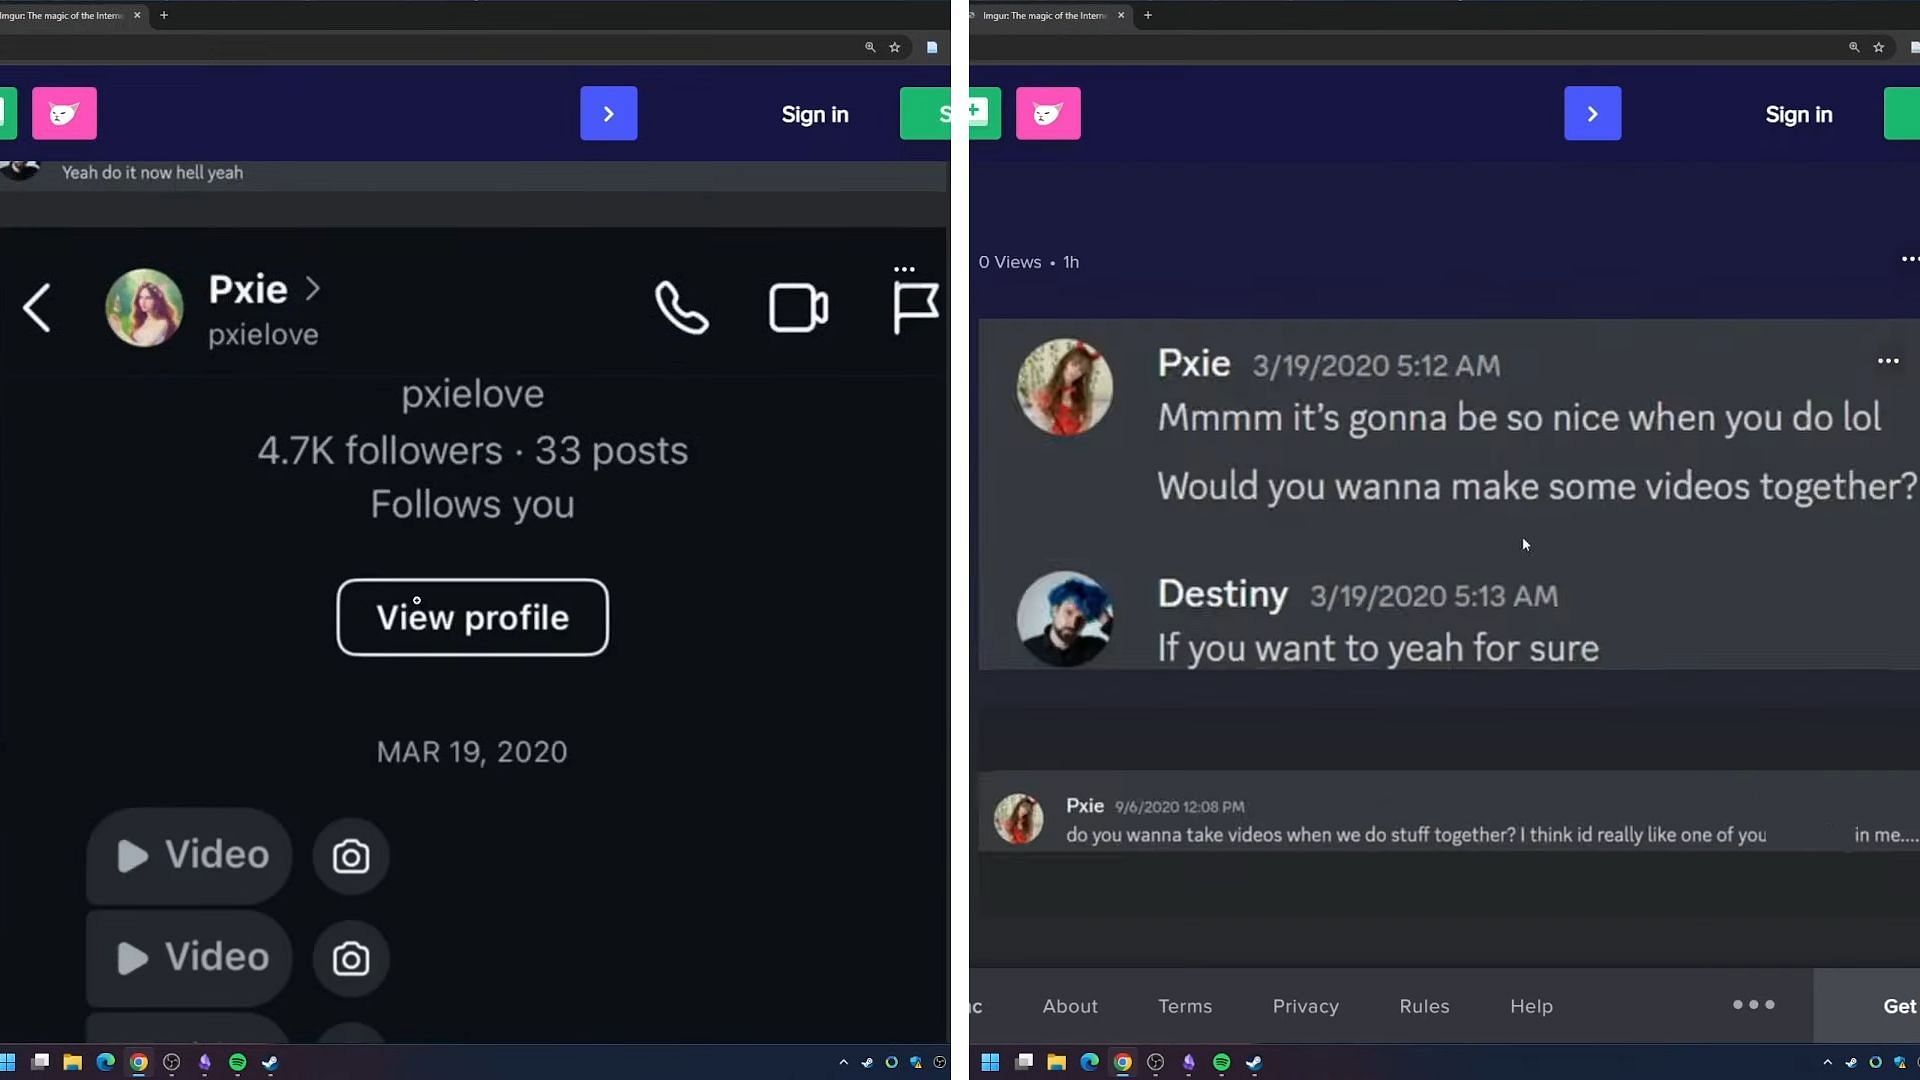Play the first video attachment
The width and height of the screenshot is (1920, 1080).
tap(191, 856)
